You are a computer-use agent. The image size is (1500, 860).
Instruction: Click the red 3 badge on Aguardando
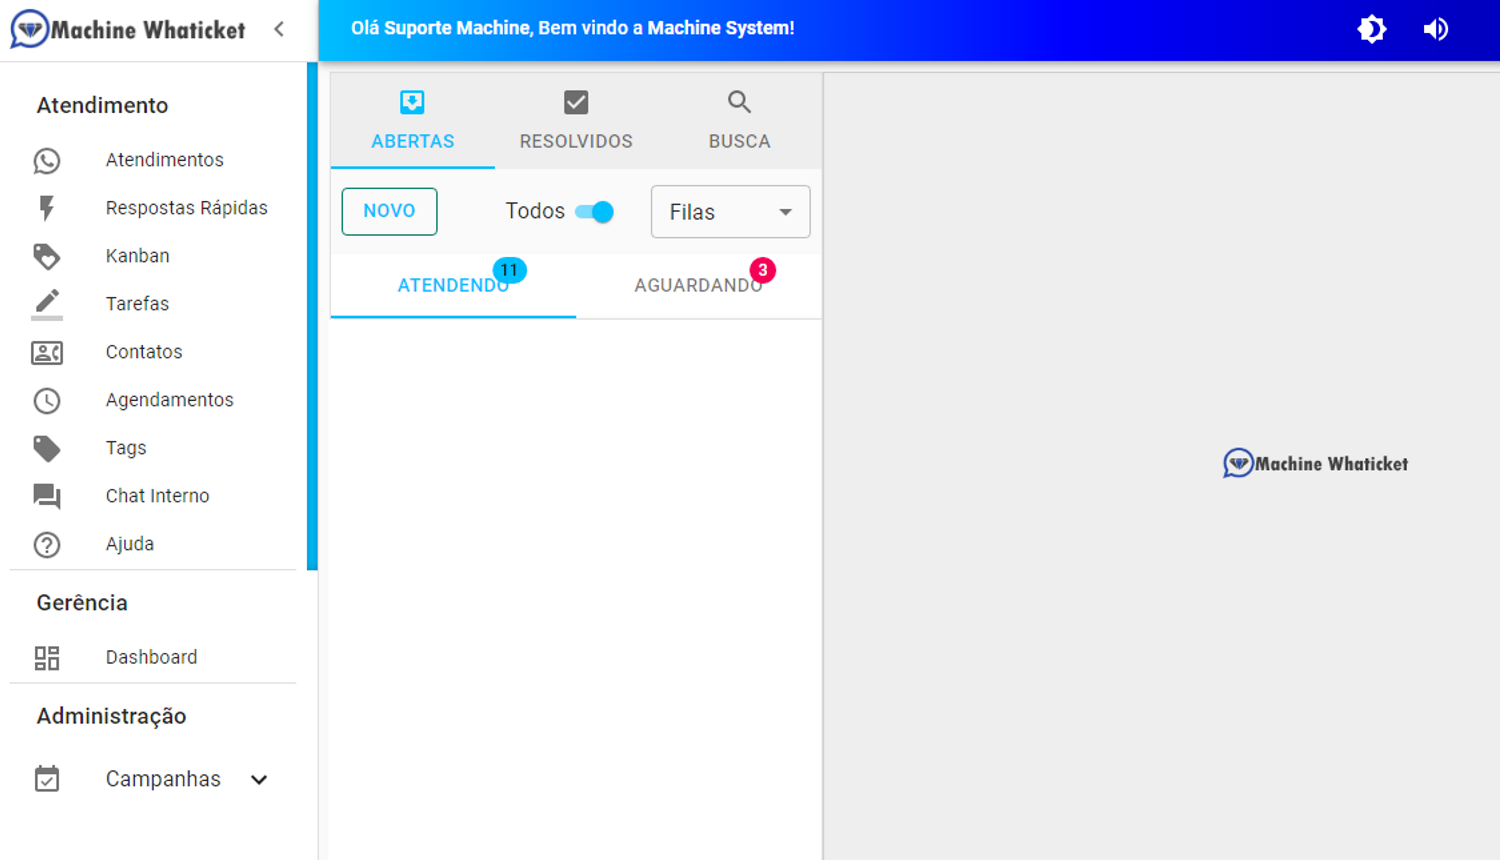(x=763, y=270)
